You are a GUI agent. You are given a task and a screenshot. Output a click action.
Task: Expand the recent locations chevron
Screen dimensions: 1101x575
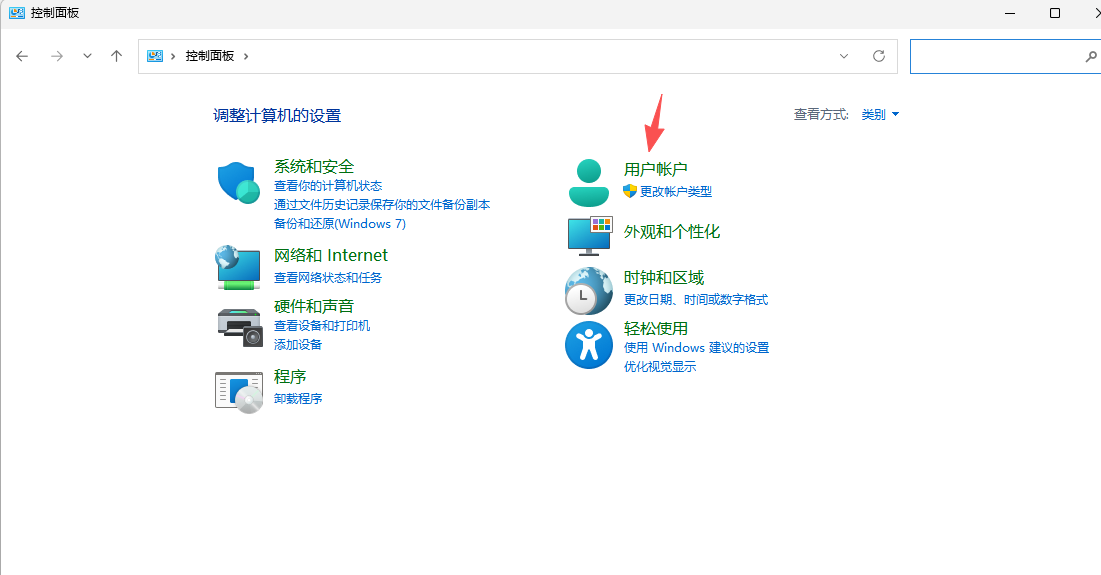tap(87, 56)
